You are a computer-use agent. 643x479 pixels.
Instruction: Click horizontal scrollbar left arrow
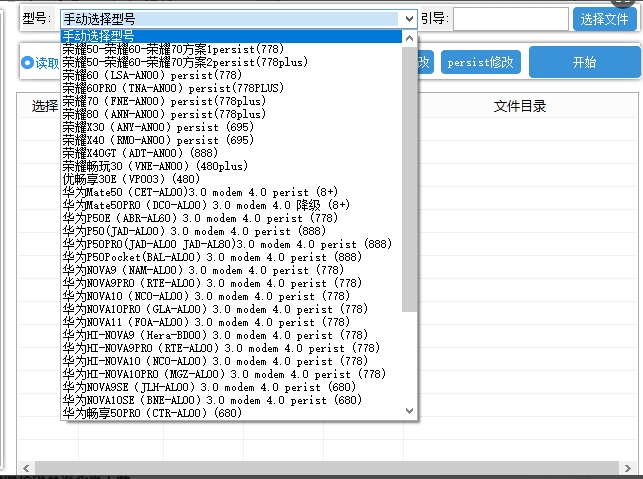(x=26, y=468)
